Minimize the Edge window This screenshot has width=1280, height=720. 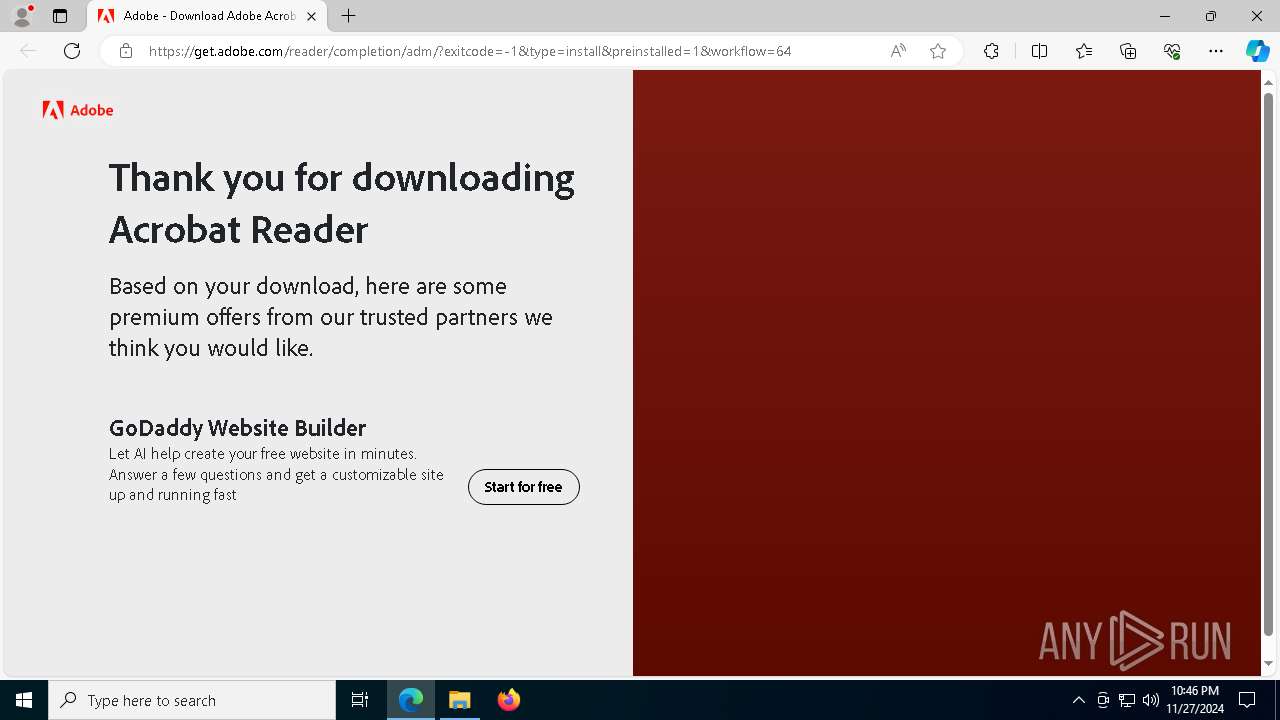tap(1165, 16)
